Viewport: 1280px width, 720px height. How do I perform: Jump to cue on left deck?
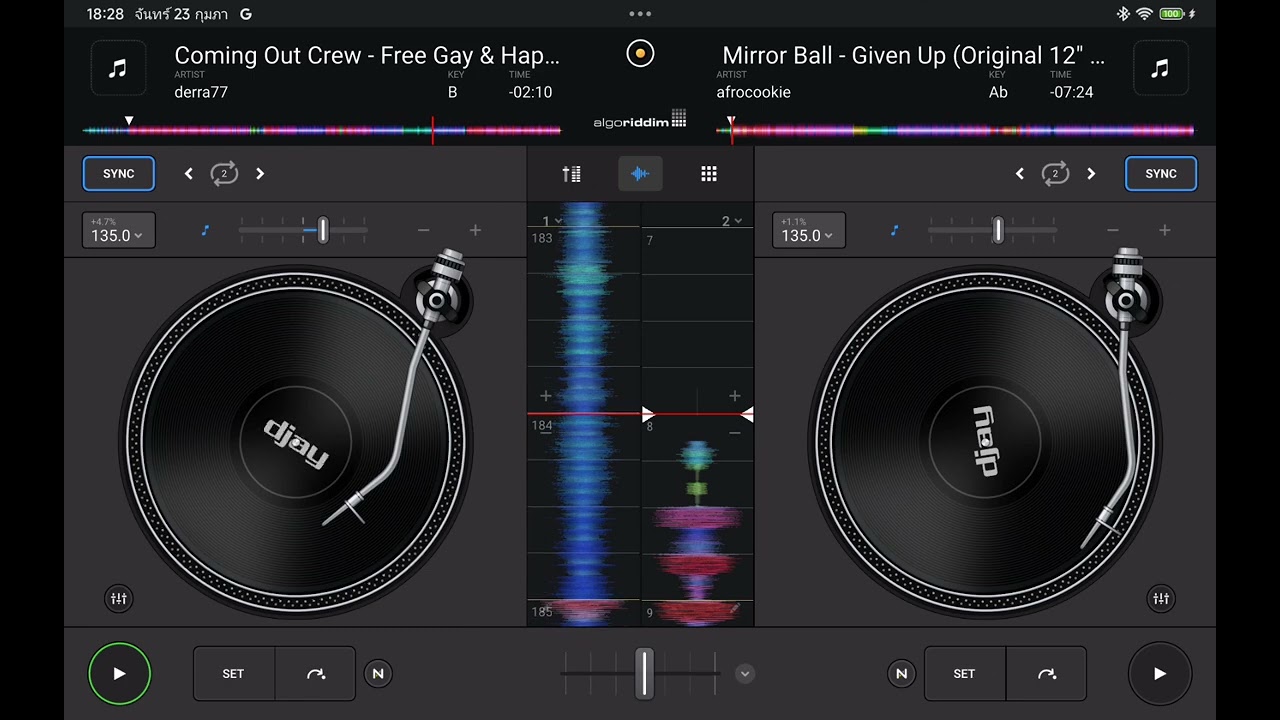click(315, 674)
